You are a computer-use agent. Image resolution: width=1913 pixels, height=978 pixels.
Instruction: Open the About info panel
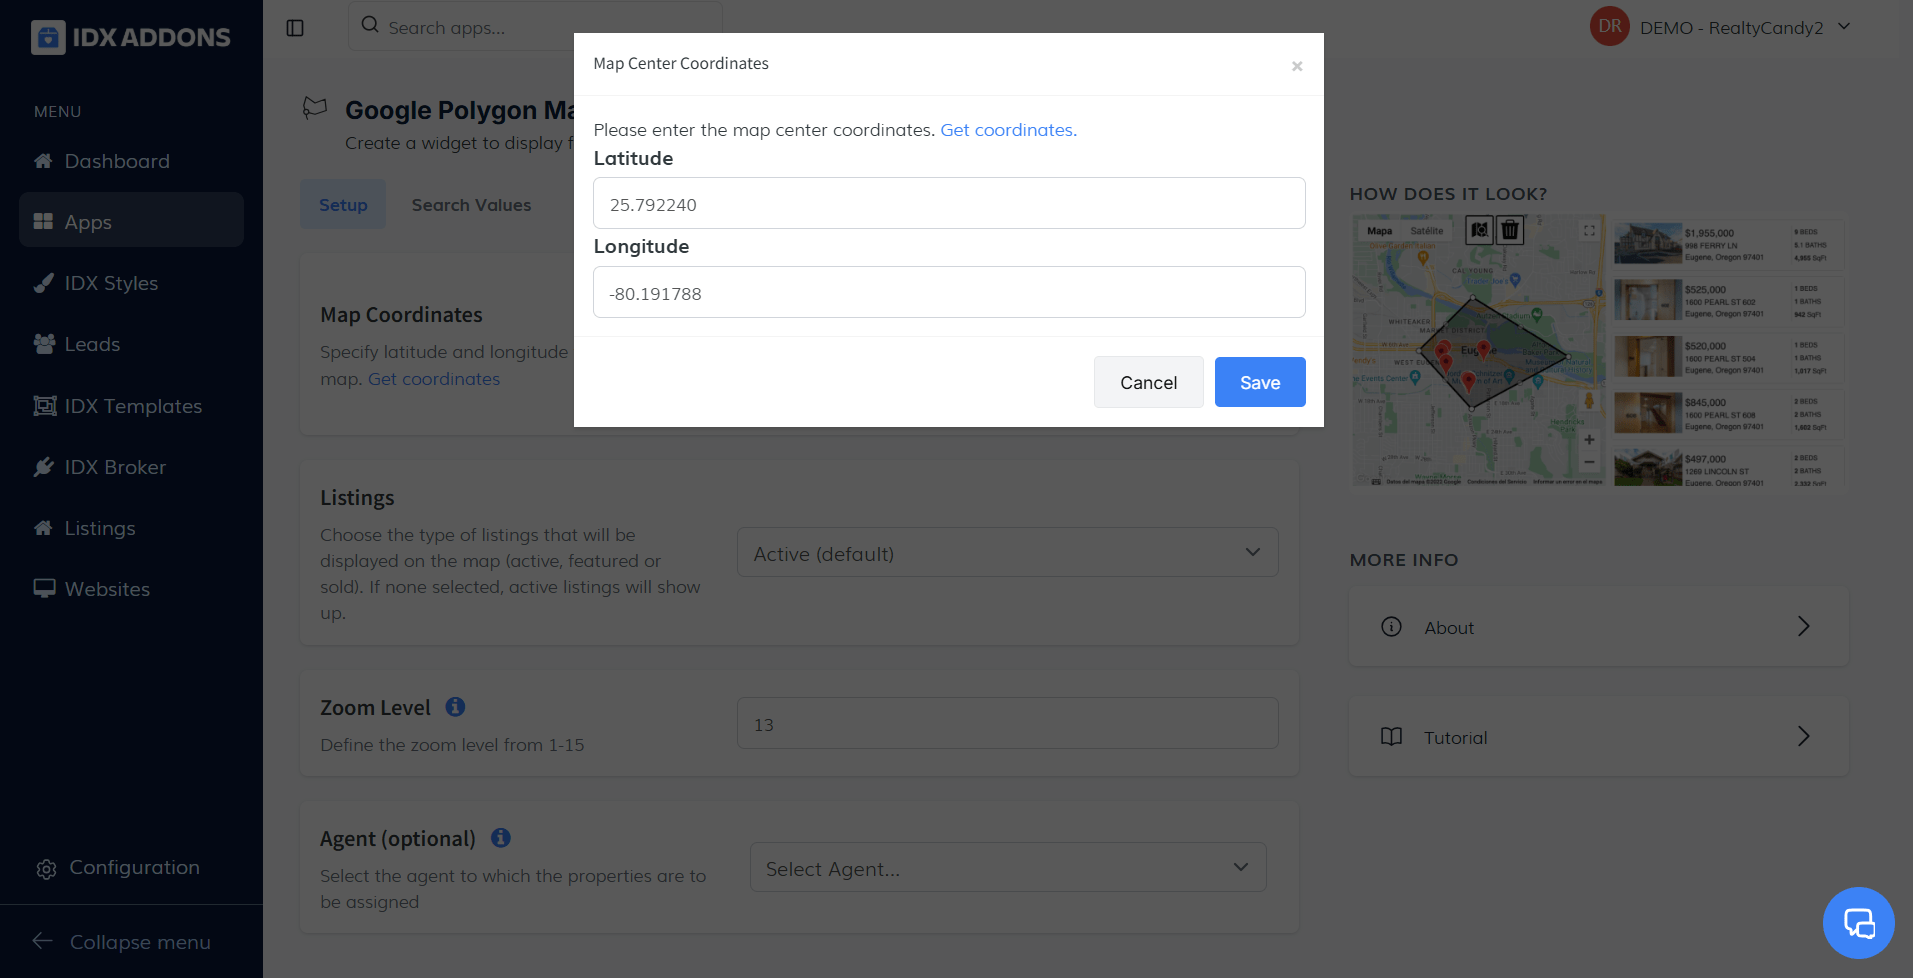[x=1598, y=628]
